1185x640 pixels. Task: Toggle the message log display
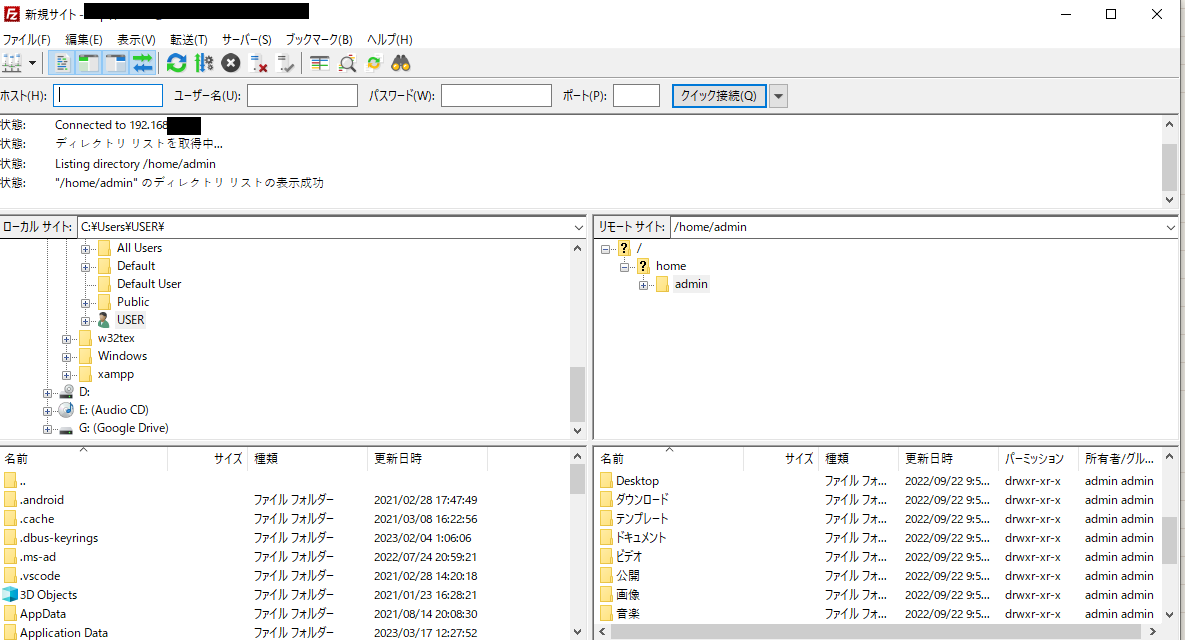(x=61, y=63)
